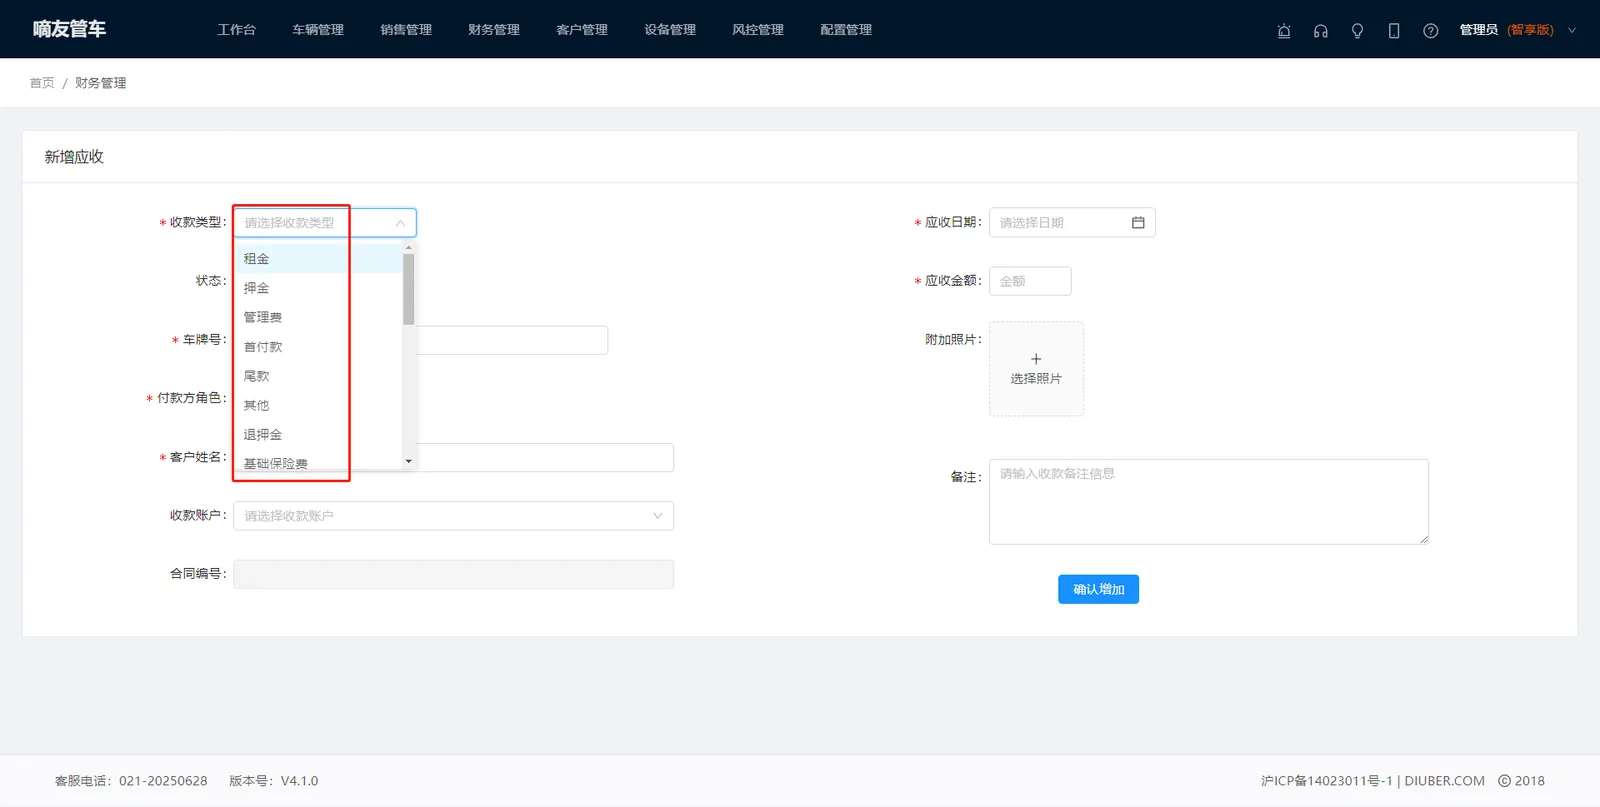Open 设备管理 in the navigation bar
The image size is (1600, 807).
coord(670,30)
